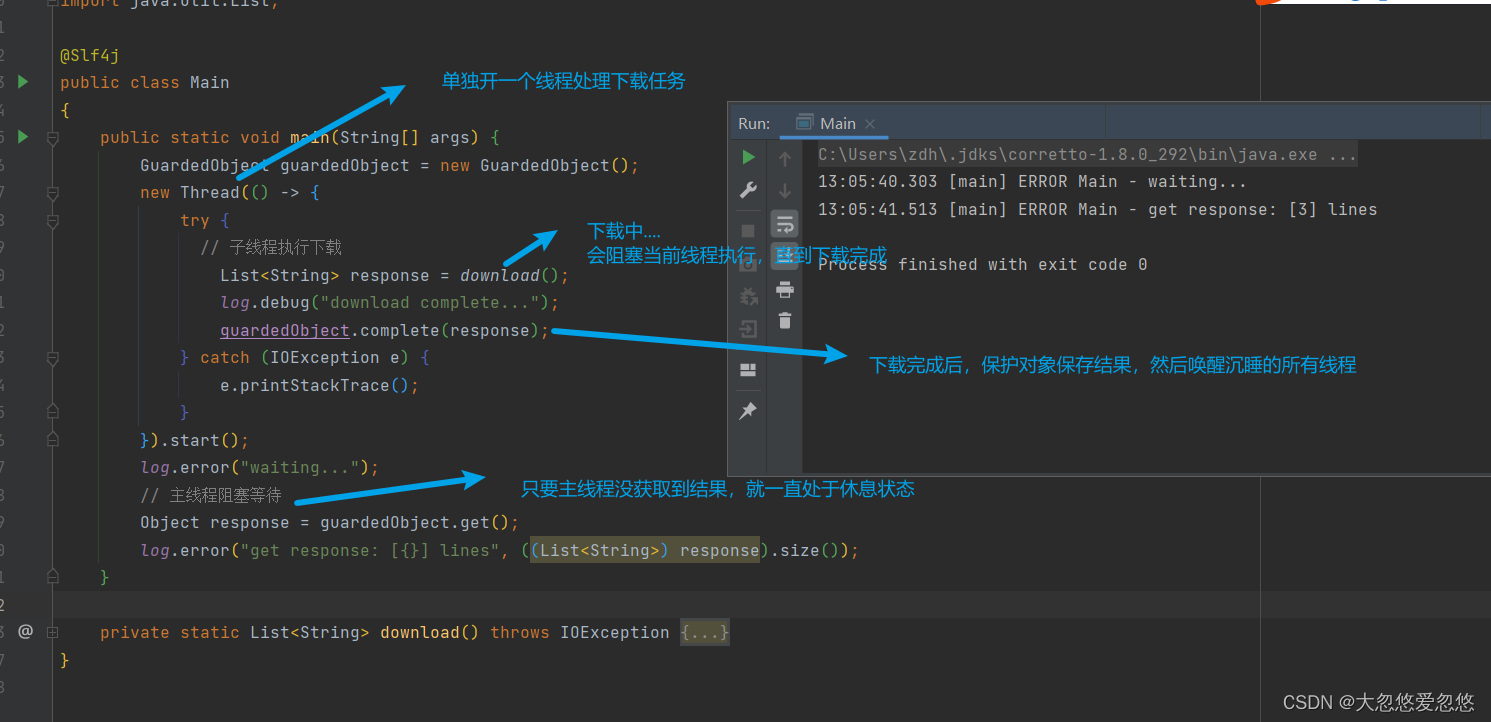This screenshot has width=1491, height=722.
Task: Click Down the stack trace arrow
Action: coord(785,190)
